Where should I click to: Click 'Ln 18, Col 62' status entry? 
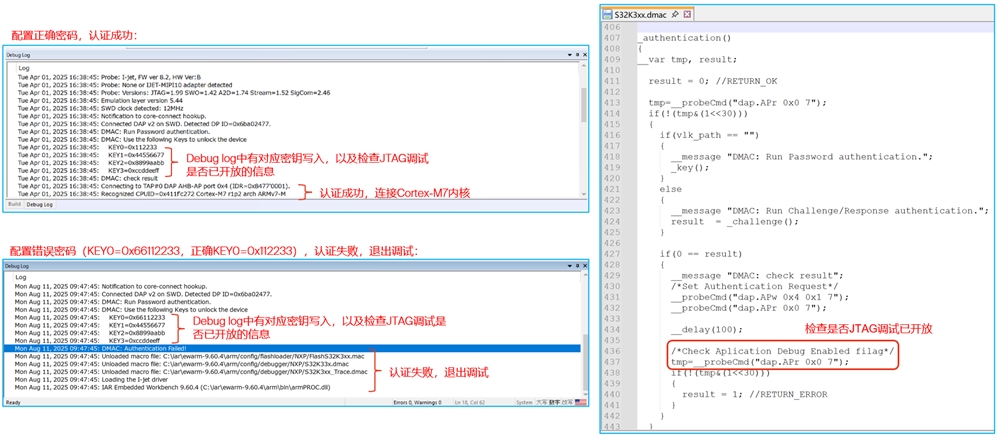[470, 402]
